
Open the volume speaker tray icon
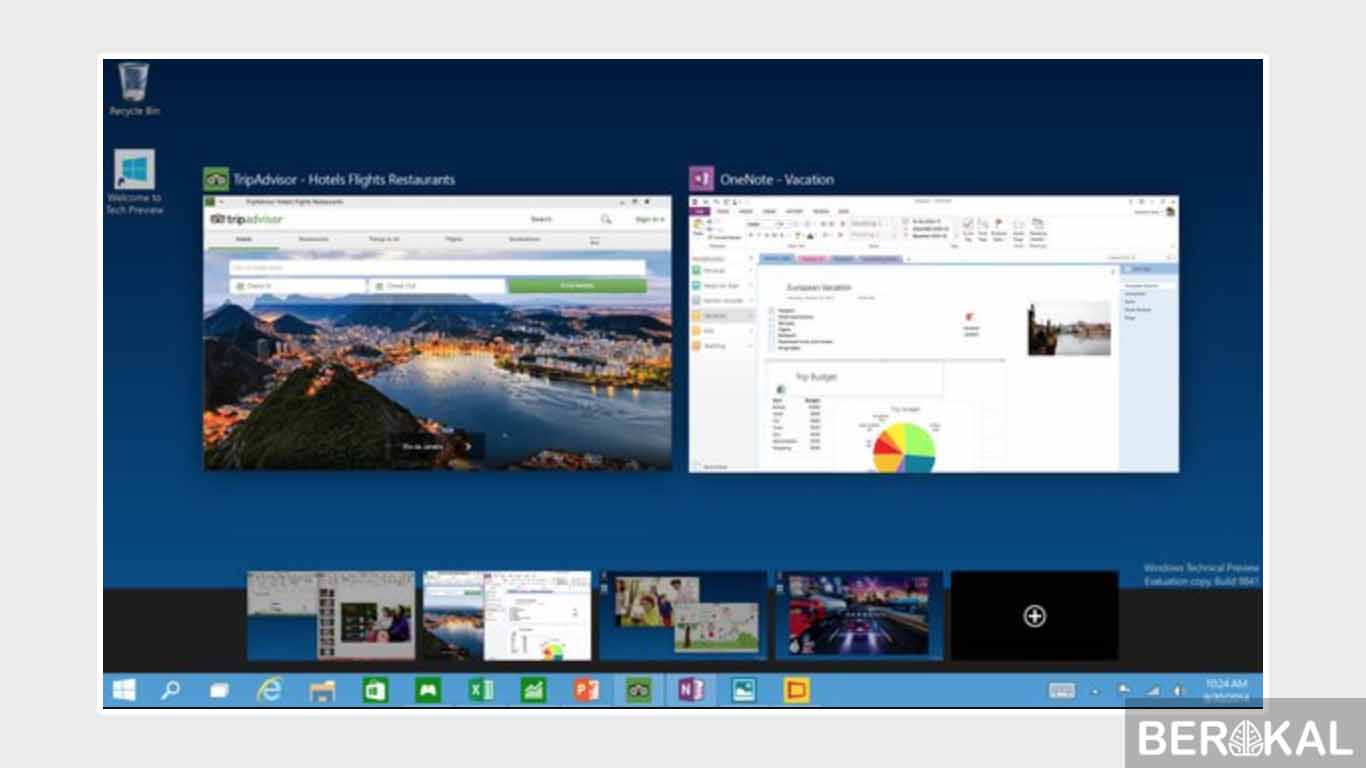pos(1179,690)
